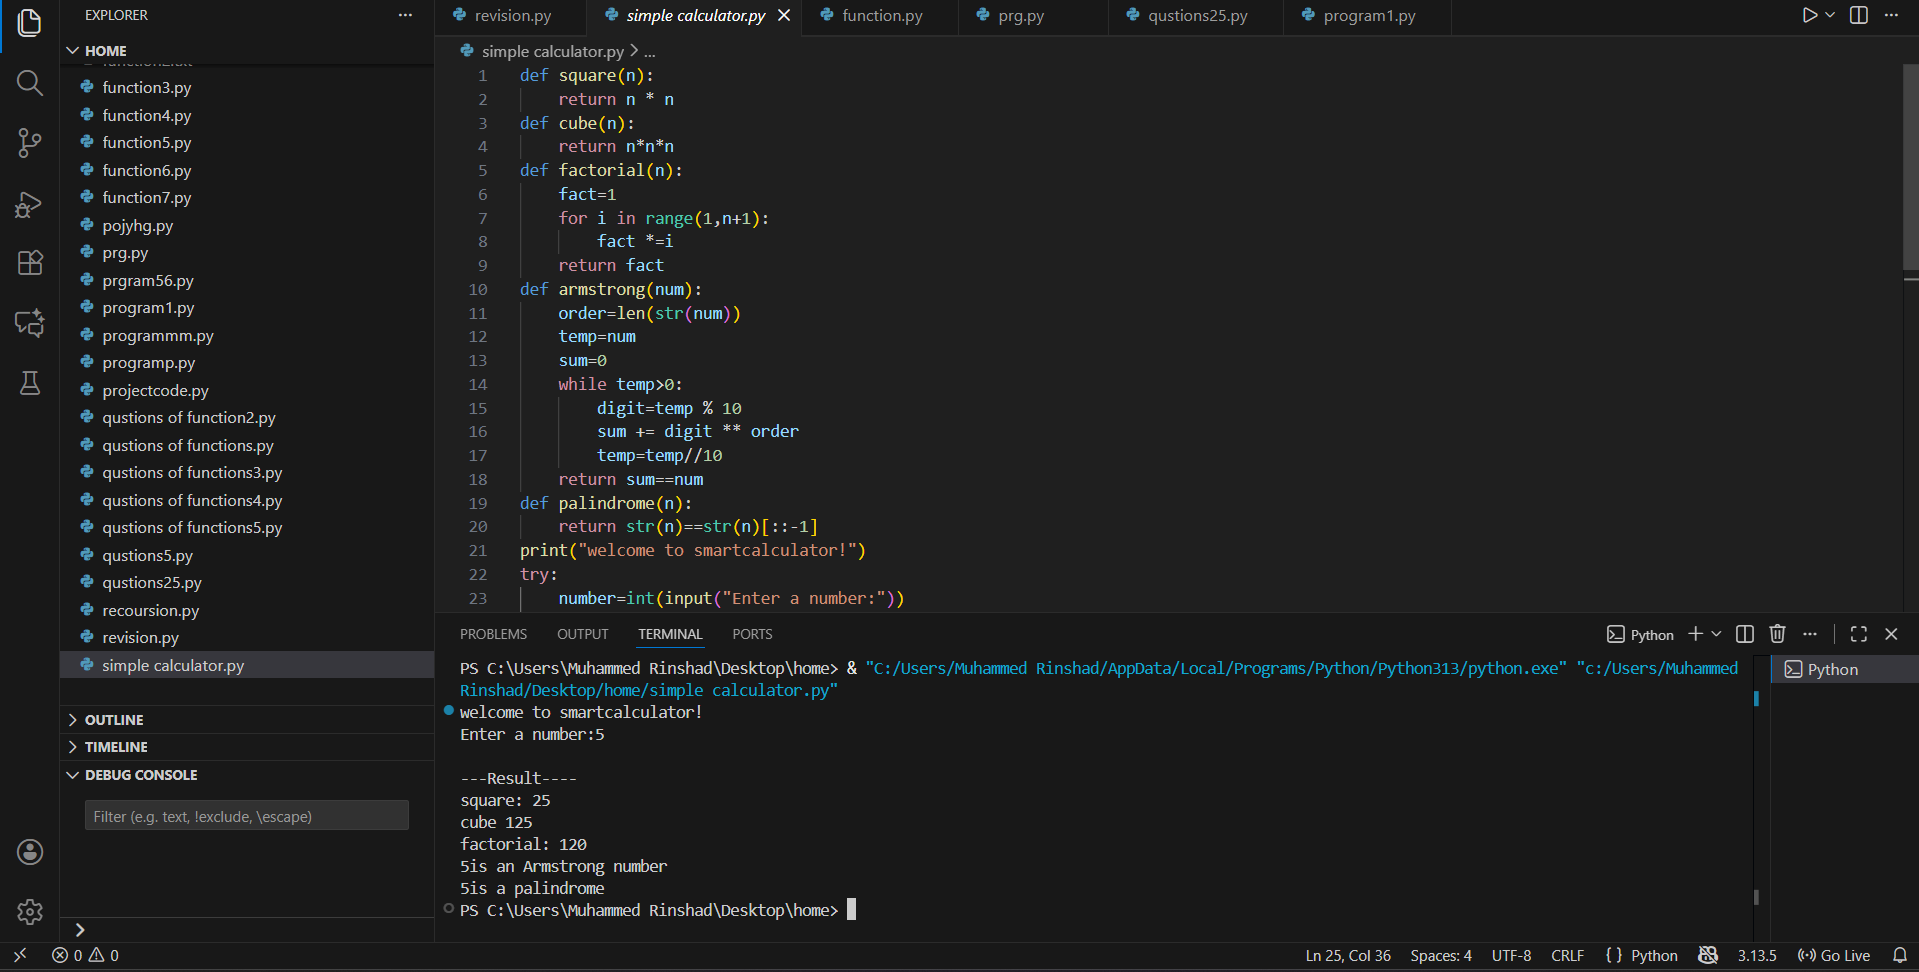The width and height of the screenshot is (1919, 972).
Task: Open the Search panel
Action: (x=29, y=83)
